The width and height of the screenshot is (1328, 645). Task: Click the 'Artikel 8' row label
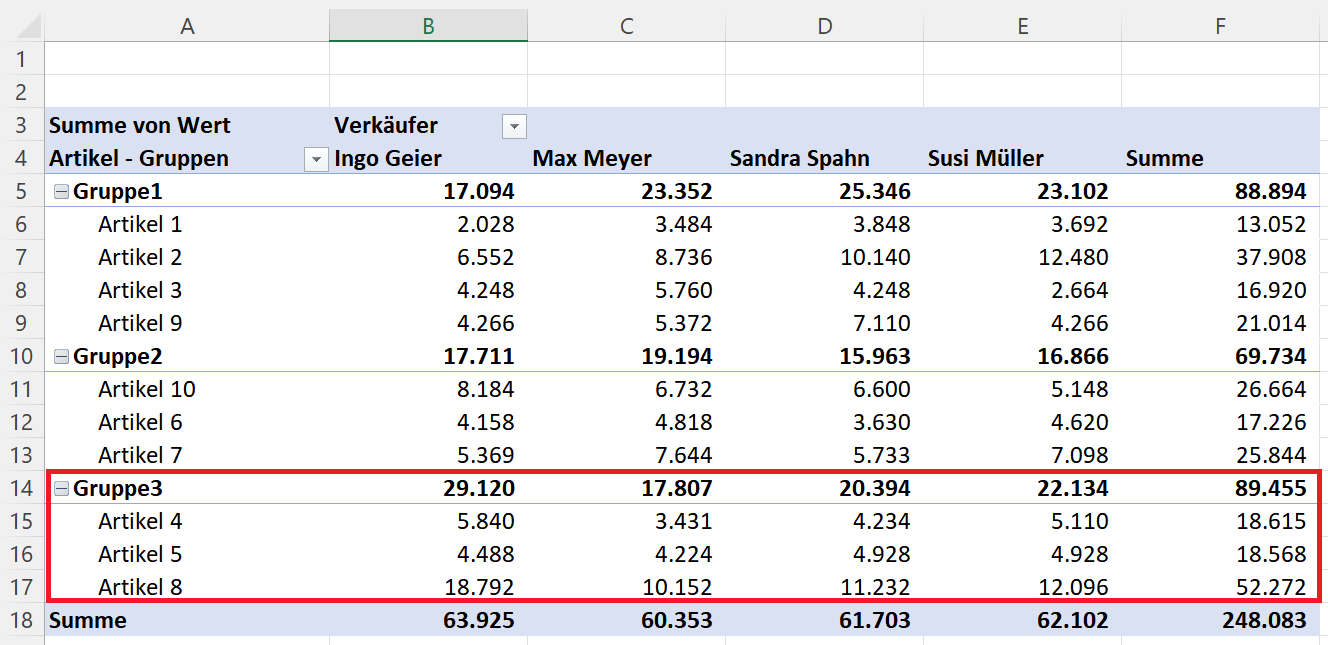click(140, 587)
